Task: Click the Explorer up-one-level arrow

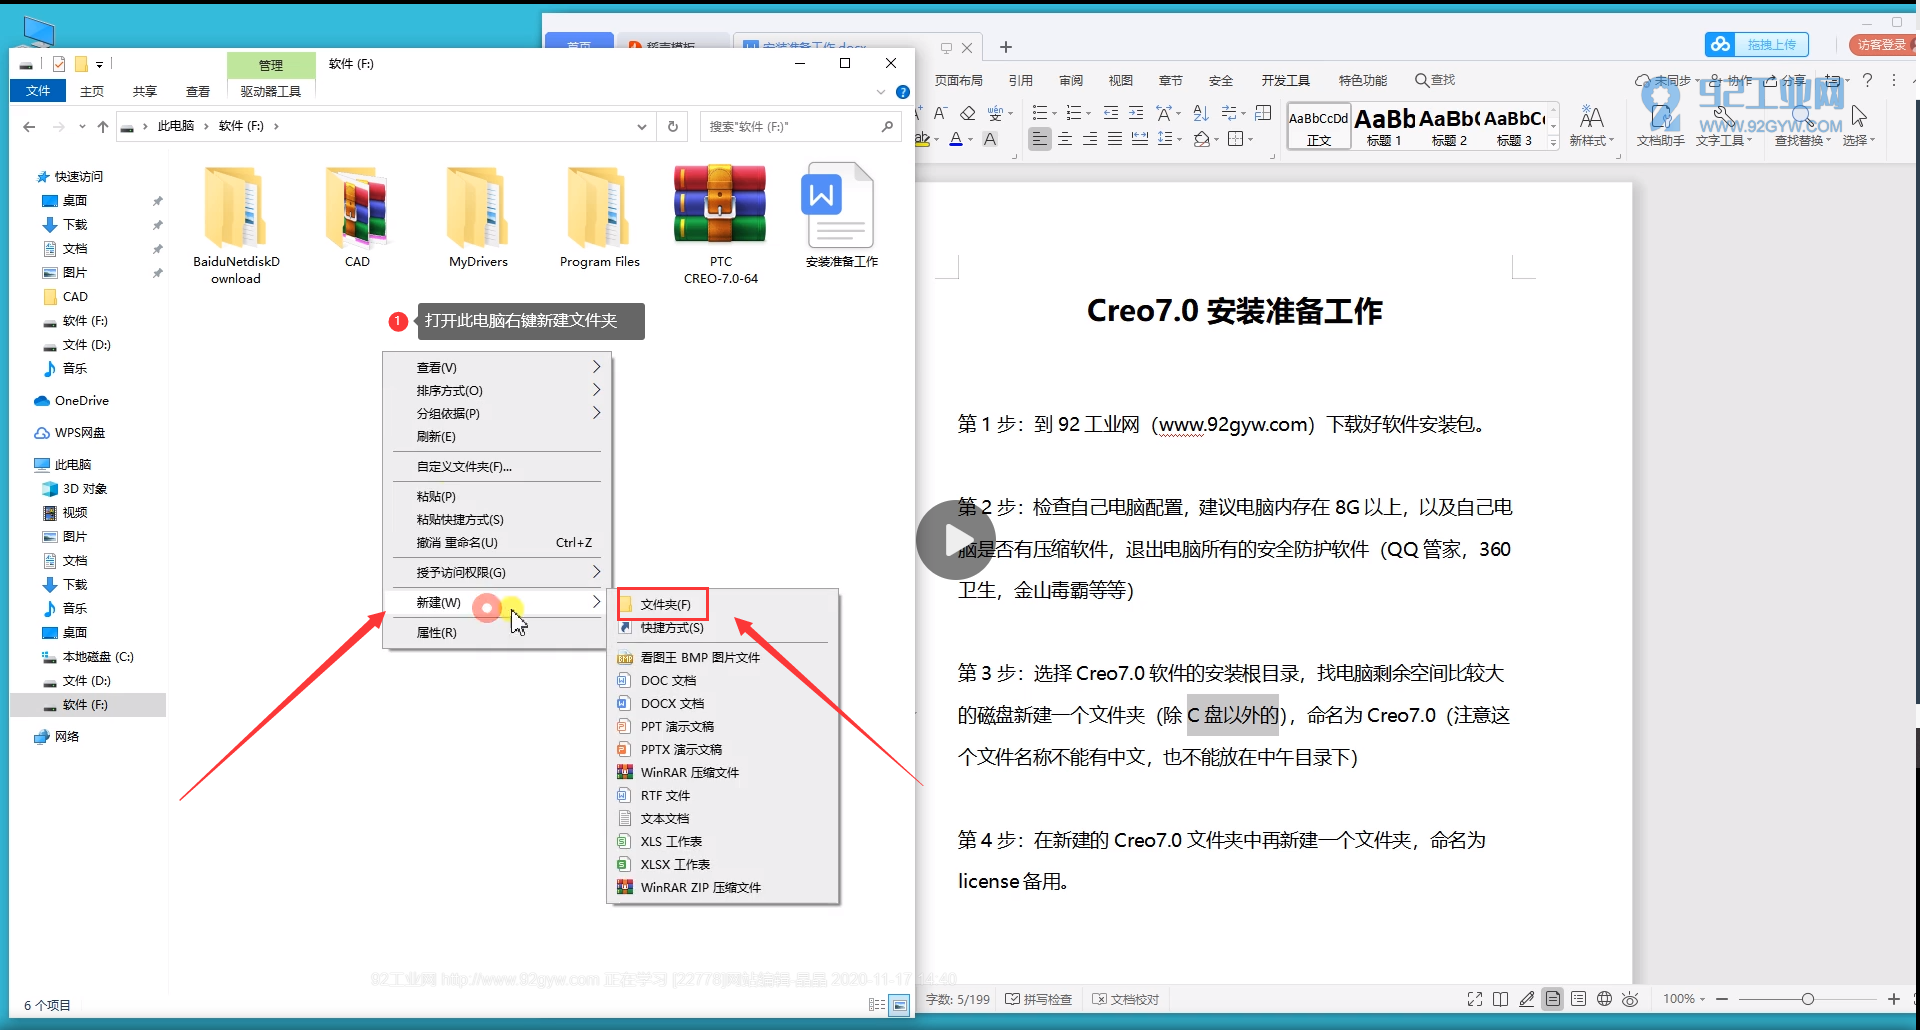Action: point(102,127)
